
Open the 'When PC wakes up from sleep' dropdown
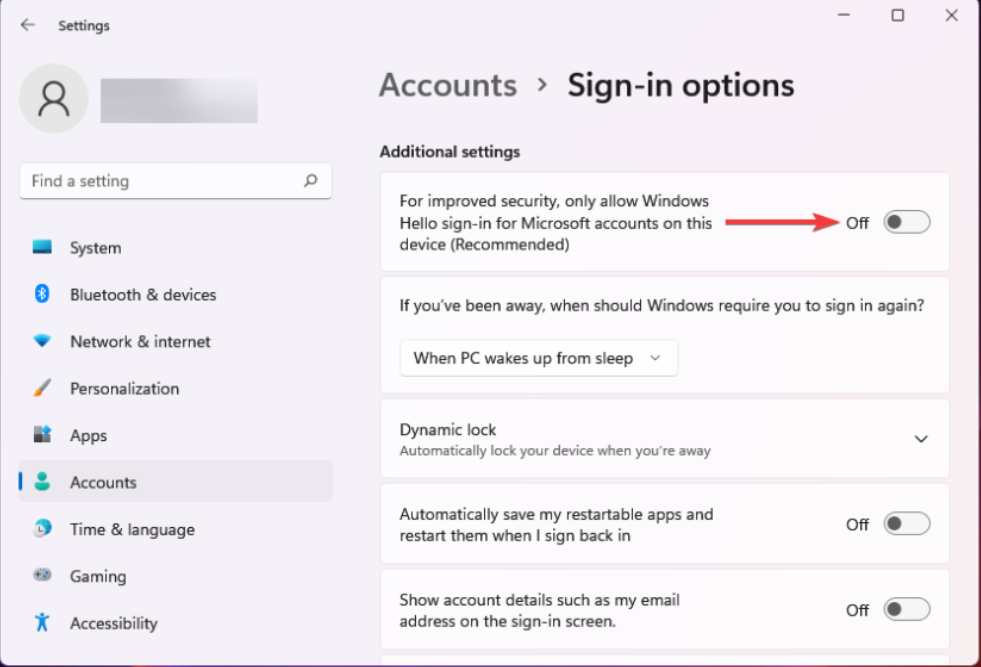538,358
